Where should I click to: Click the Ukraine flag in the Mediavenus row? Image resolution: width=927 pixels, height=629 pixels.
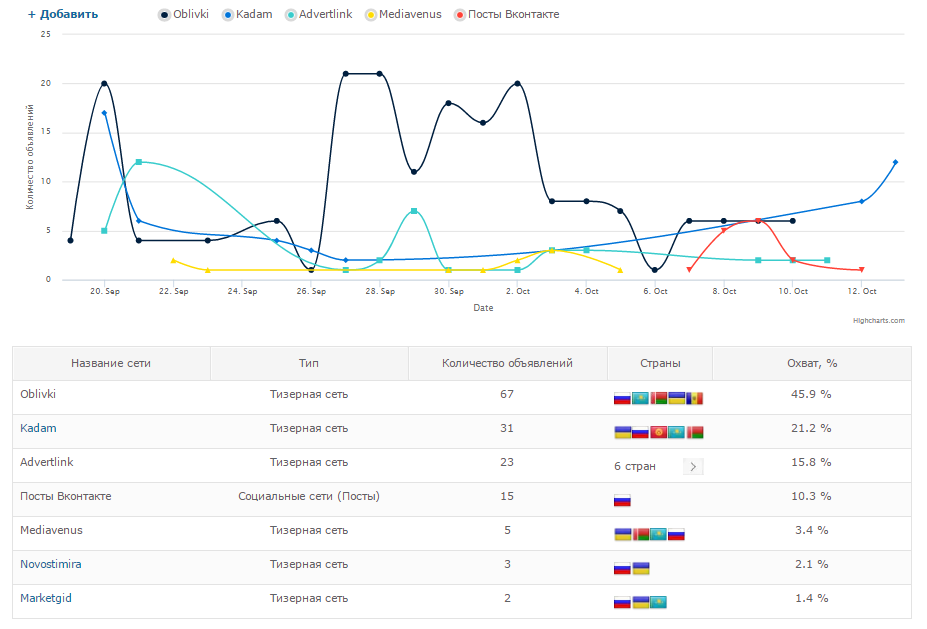623,534
